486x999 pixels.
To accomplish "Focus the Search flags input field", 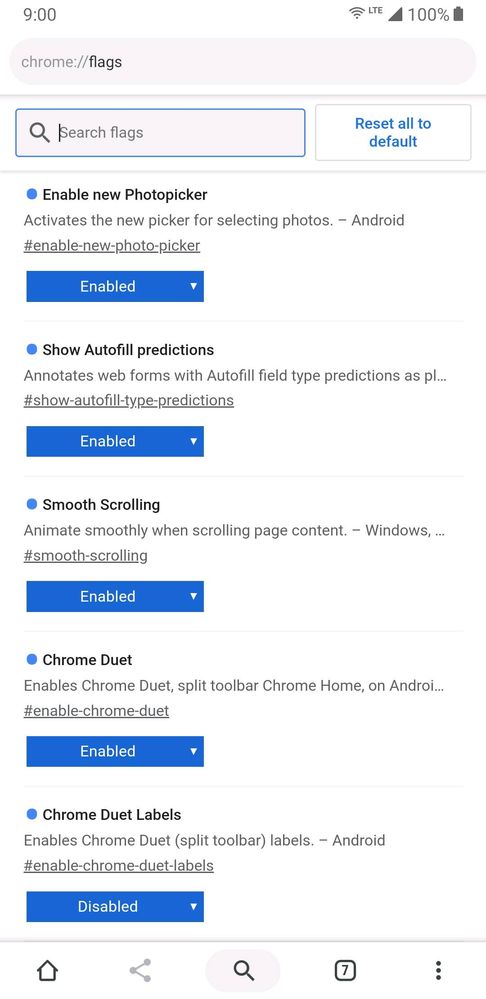I will pos(161,133).
